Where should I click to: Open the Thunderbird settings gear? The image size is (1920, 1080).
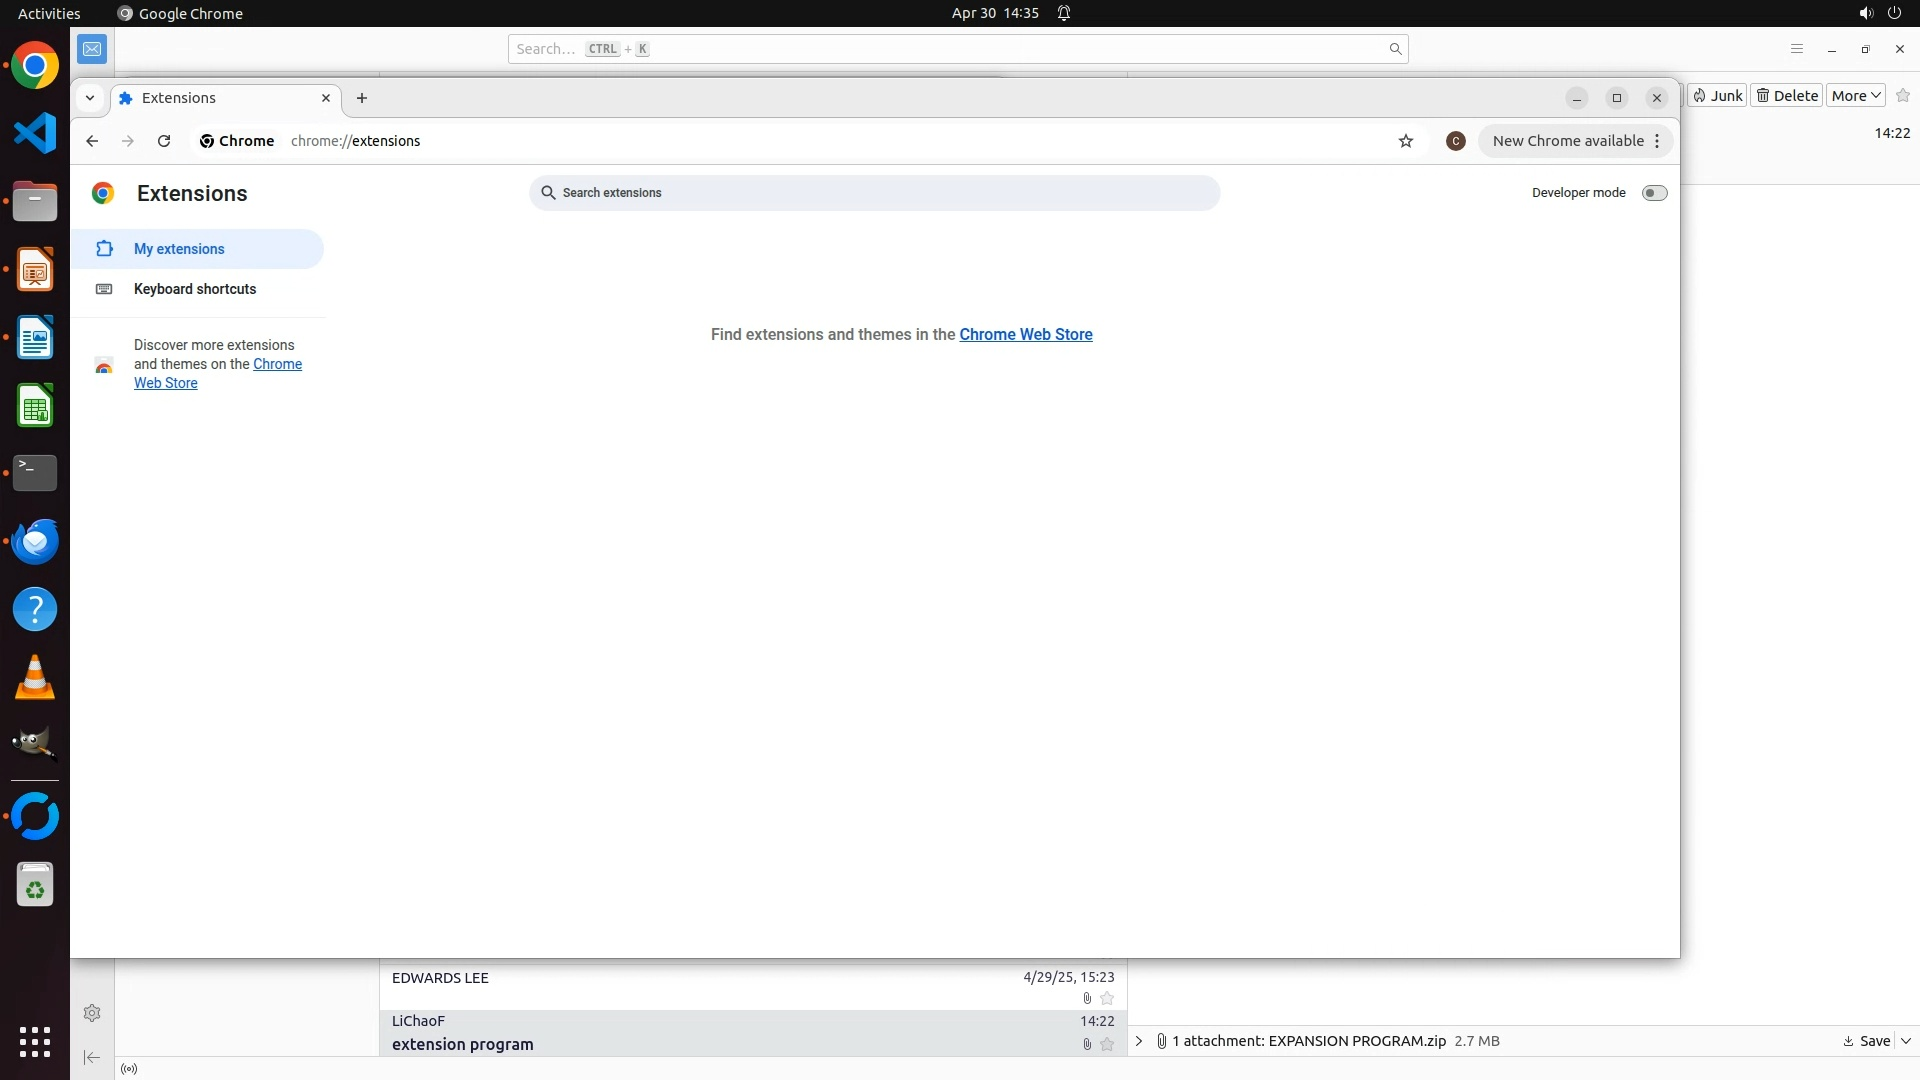click(x=92, y=1013)
